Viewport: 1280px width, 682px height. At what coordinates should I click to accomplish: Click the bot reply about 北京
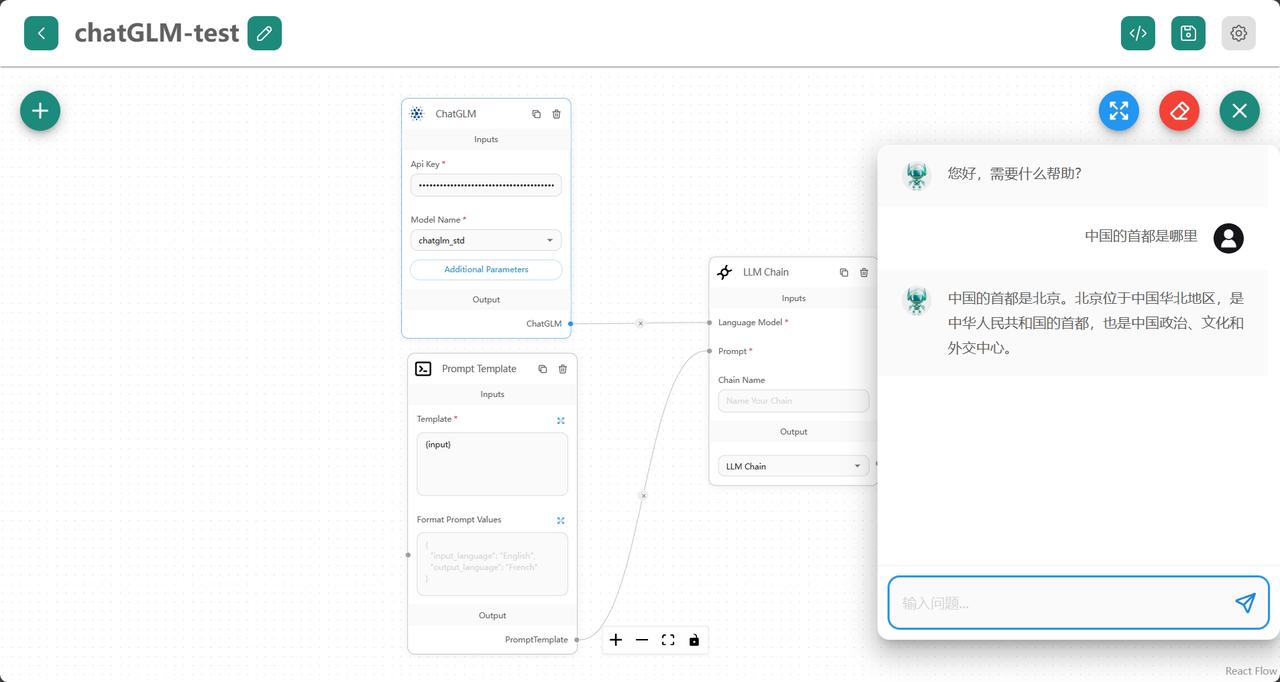pos(1096,323)
